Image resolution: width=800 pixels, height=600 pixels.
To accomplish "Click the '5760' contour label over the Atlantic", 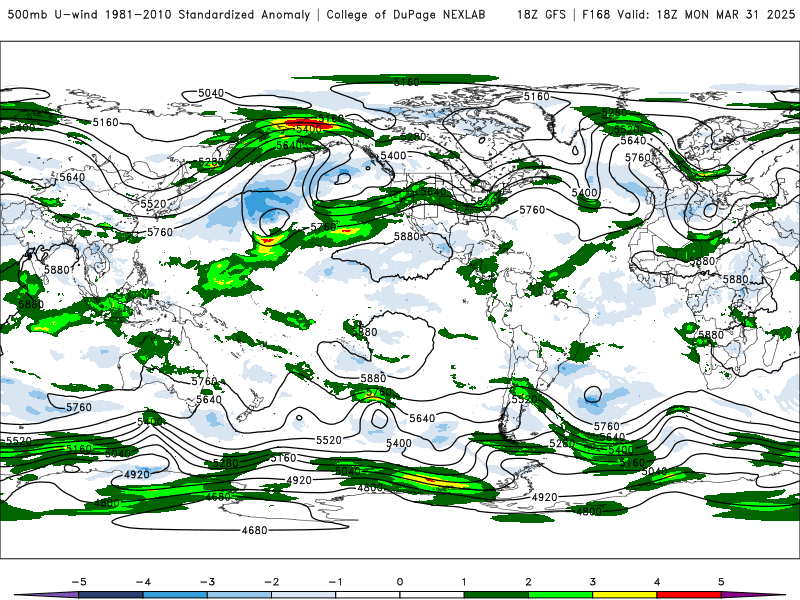I will [532, 210].
